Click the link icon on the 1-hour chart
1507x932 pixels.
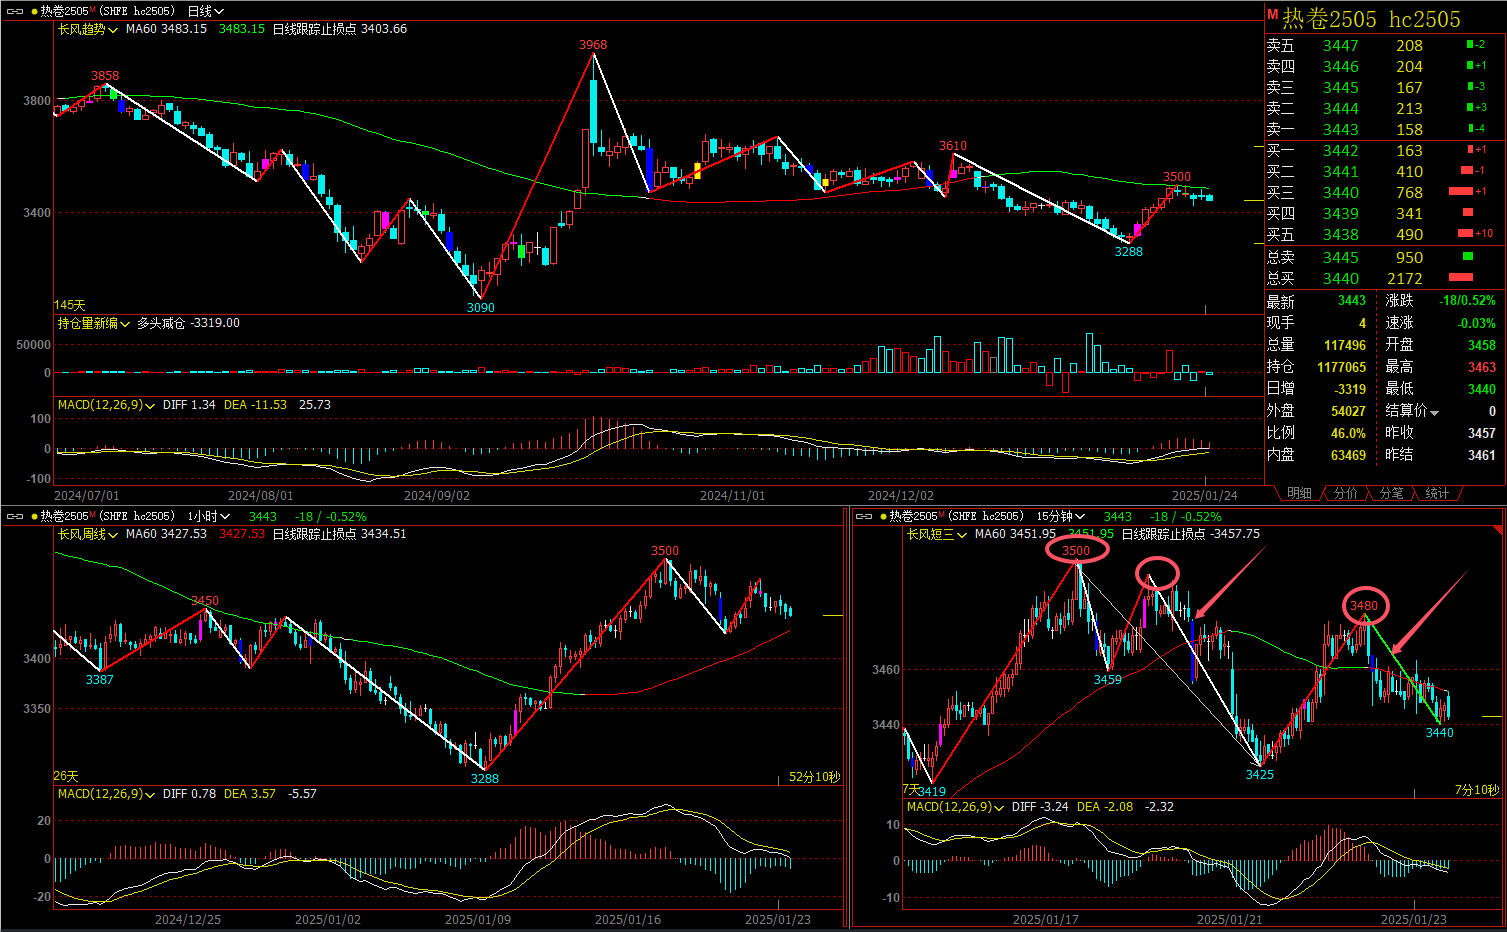pyautogui.click(x=15, y=516)
